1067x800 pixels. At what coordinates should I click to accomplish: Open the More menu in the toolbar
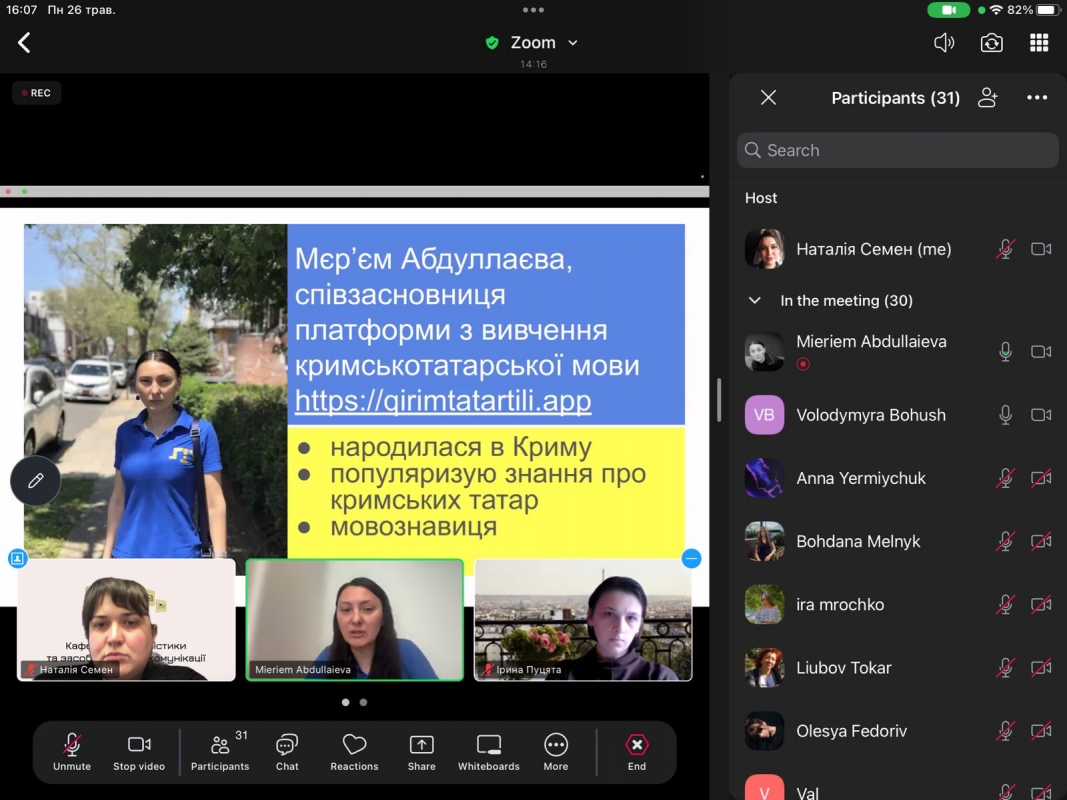tap(556, 752)
